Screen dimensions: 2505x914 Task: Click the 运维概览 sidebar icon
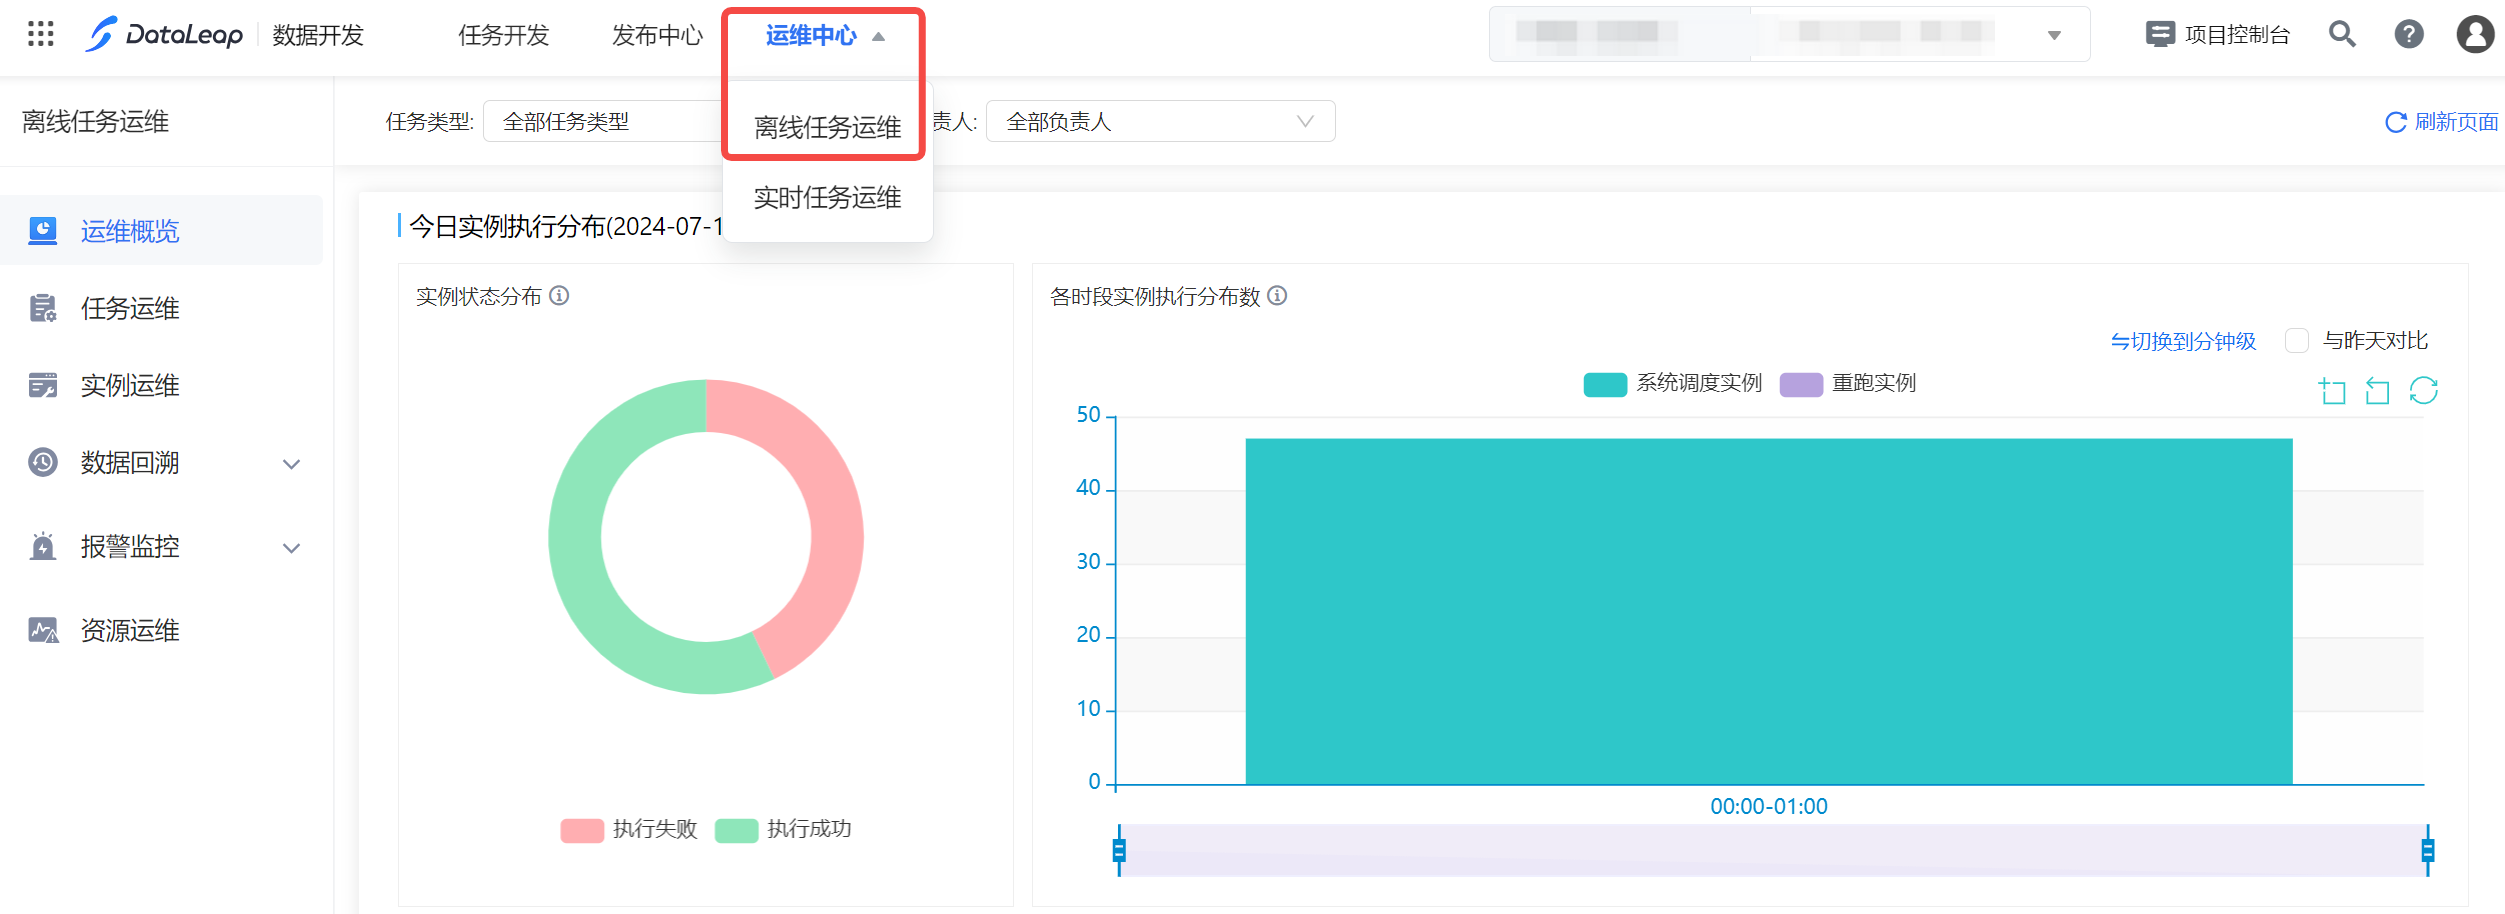coord(43,231)
